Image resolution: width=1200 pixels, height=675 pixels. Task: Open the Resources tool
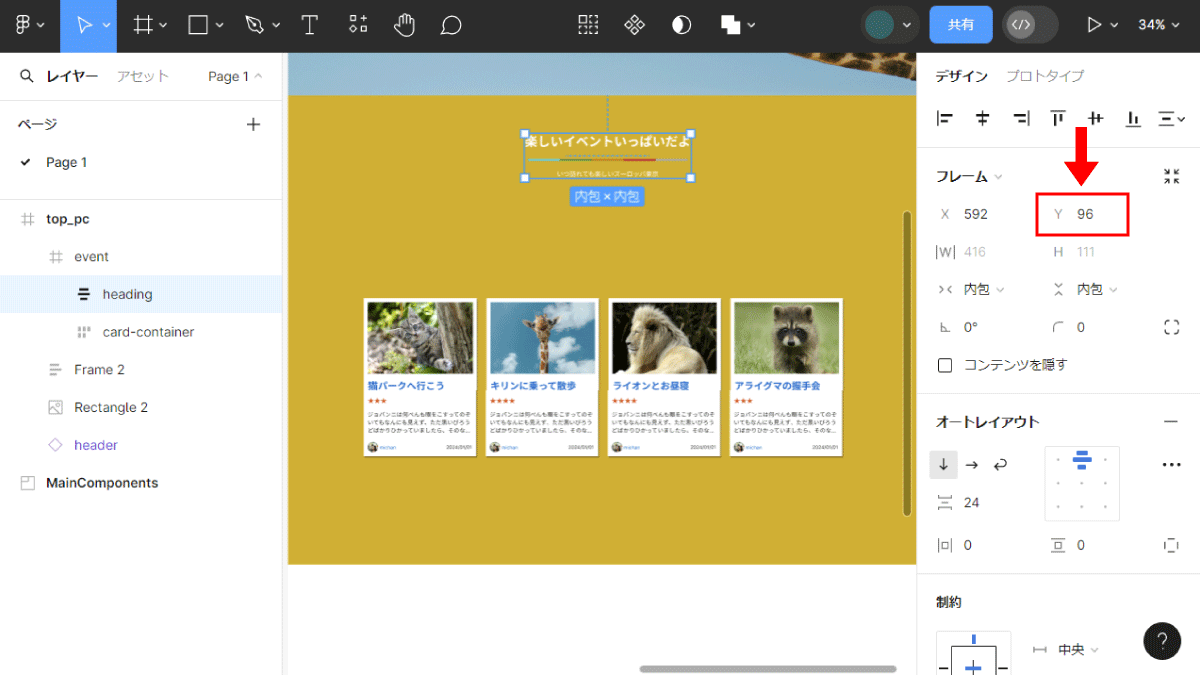click(358, 25)
